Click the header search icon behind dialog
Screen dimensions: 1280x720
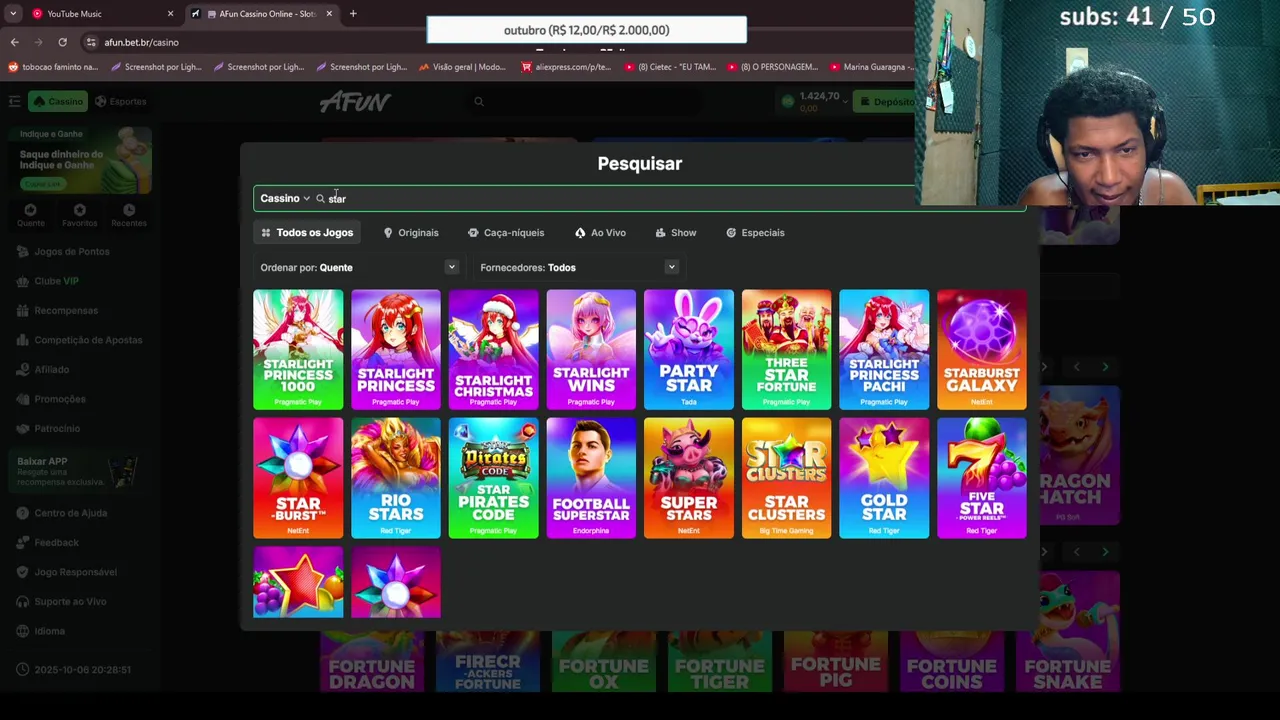(x=479, y=101)
